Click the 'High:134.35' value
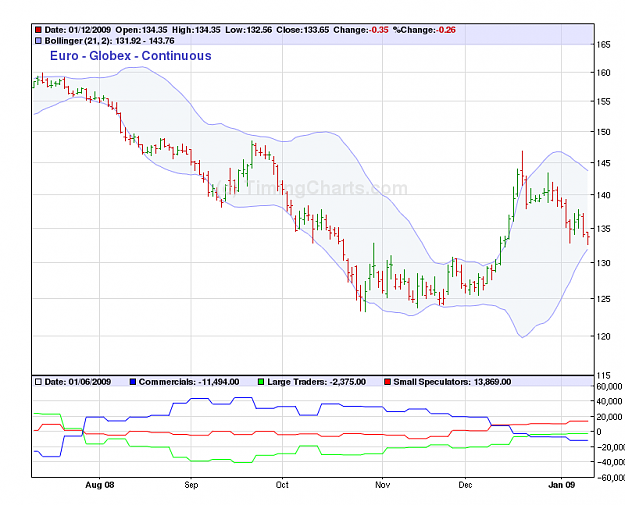This screenshot has width=625, height=505. click(x=196, y=30)
